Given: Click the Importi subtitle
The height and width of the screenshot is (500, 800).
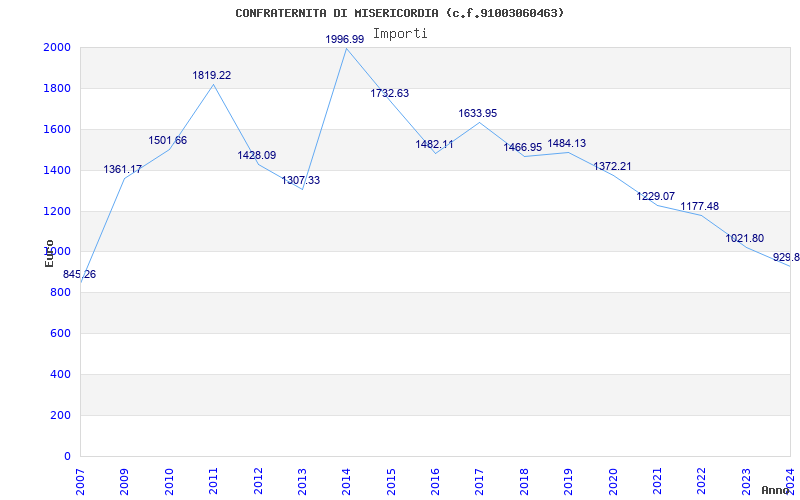Looking at the screenshot, I should pyautogui.click(x=400, y=33).
